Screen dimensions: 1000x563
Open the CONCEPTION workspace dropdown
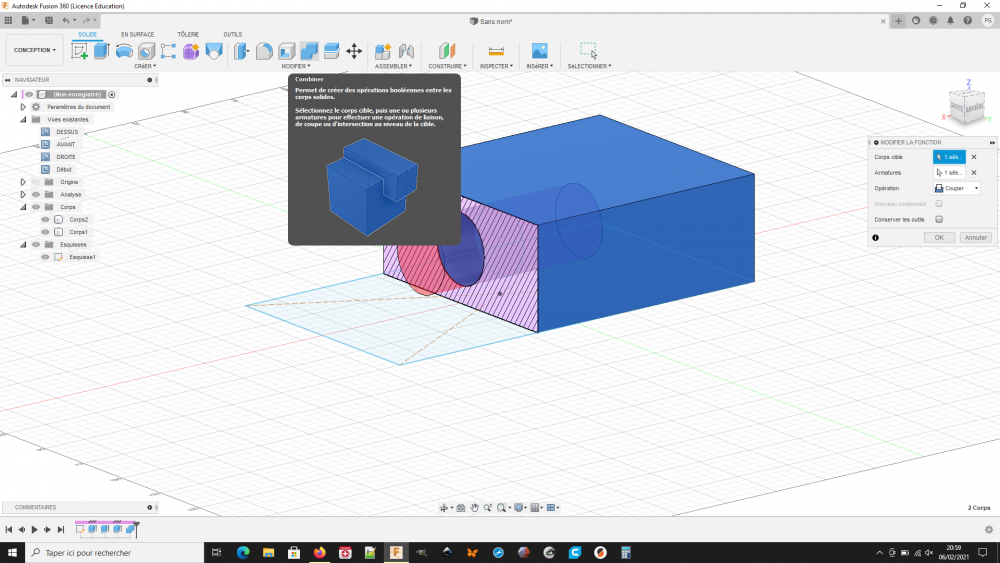pyautogui.click(x=35, y=50)
